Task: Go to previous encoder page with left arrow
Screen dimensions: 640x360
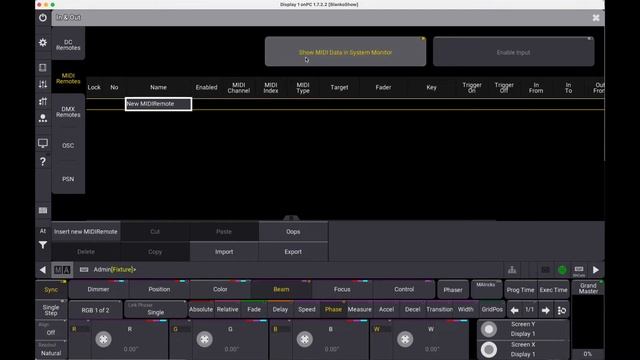Action: [514, 311]
